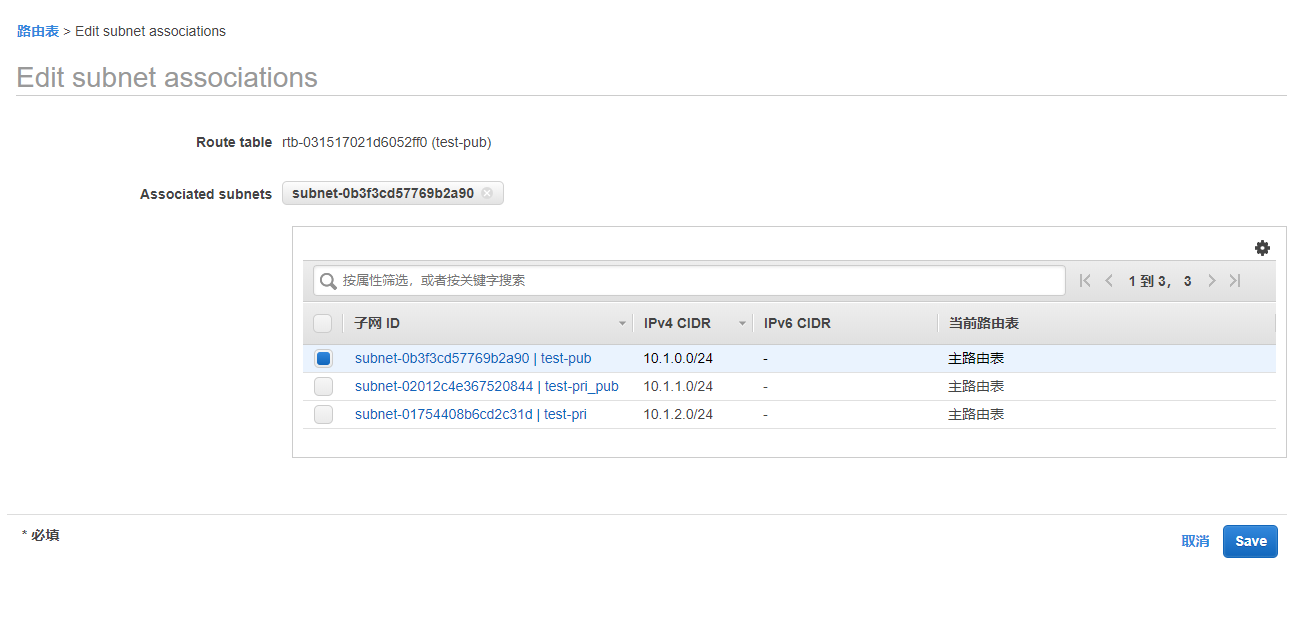Click 主路由表 in the test-pri_pub row

(x=976, y=386)
